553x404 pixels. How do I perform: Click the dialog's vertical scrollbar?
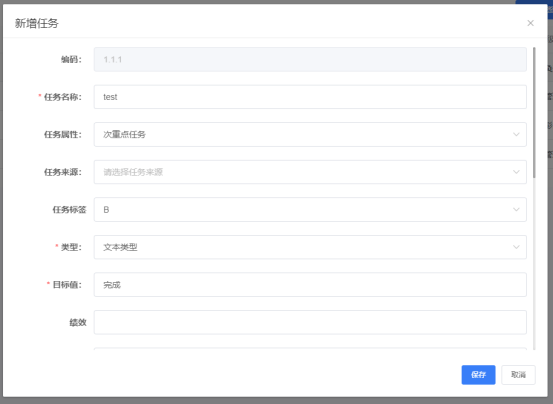pos(534,113)
